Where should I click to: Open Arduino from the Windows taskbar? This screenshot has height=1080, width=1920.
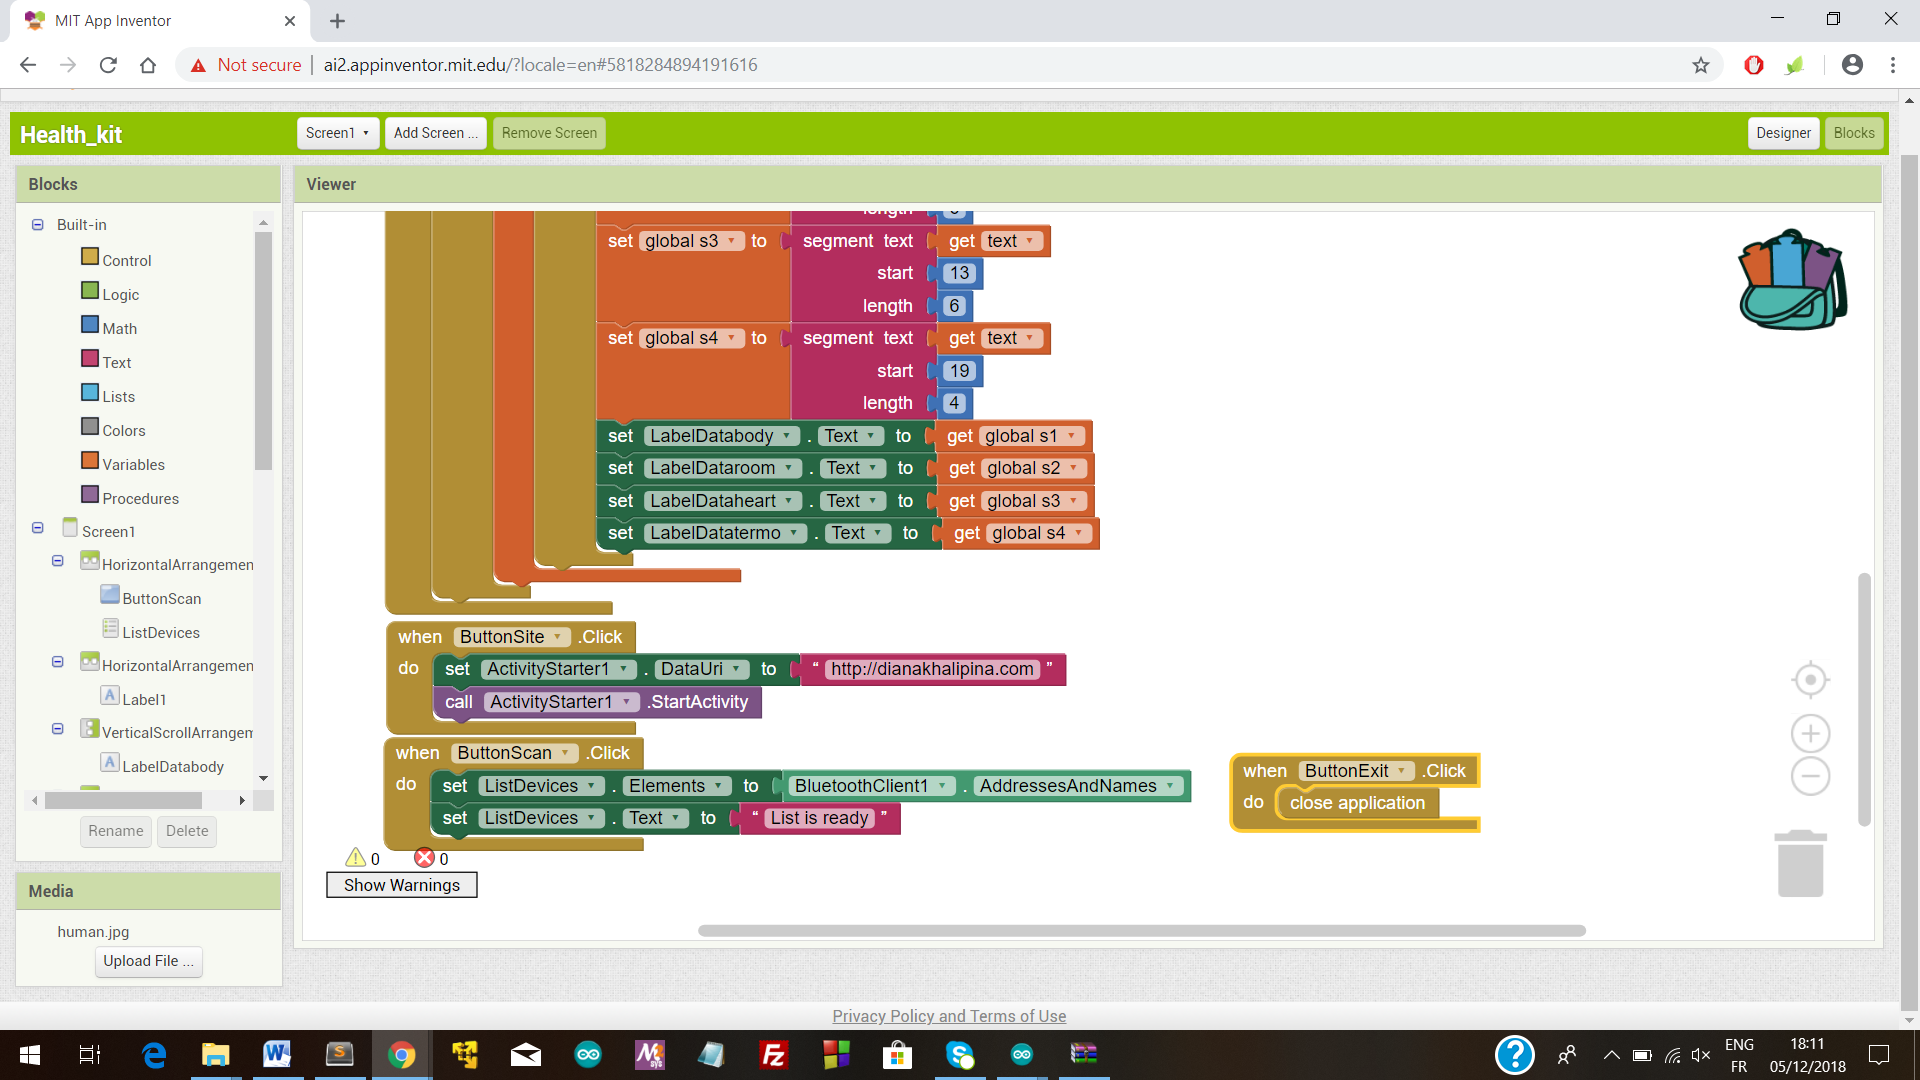click(x=588, y=1054)
